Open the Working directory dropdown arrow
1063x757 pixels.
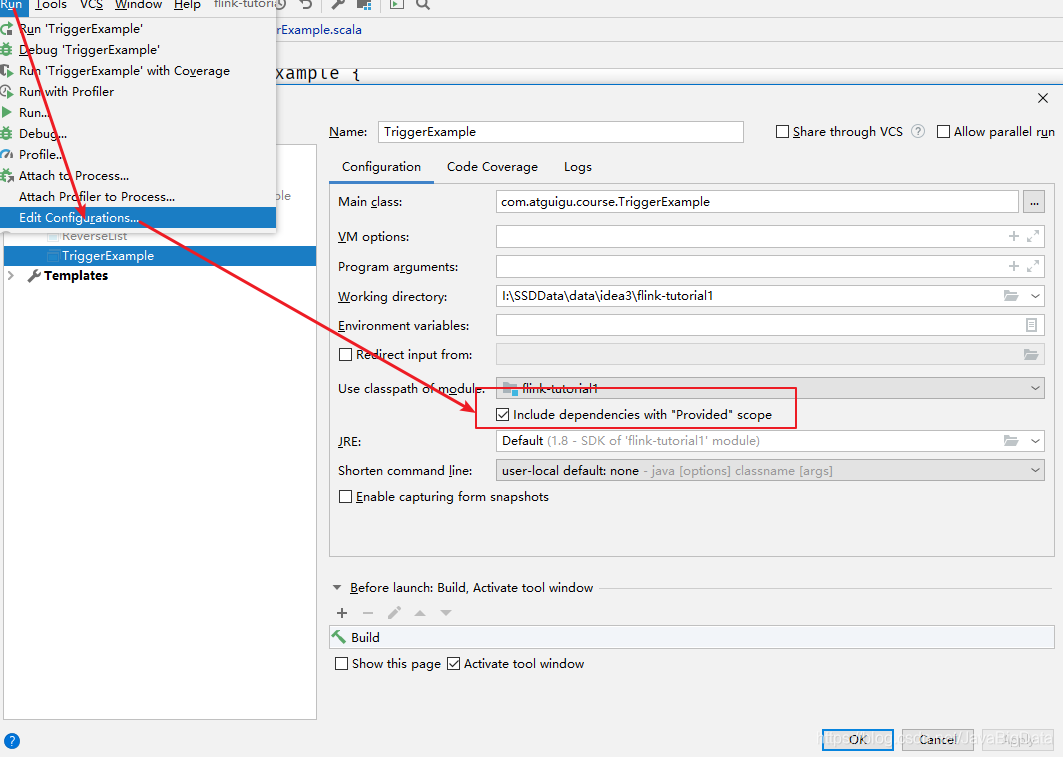1035,295
